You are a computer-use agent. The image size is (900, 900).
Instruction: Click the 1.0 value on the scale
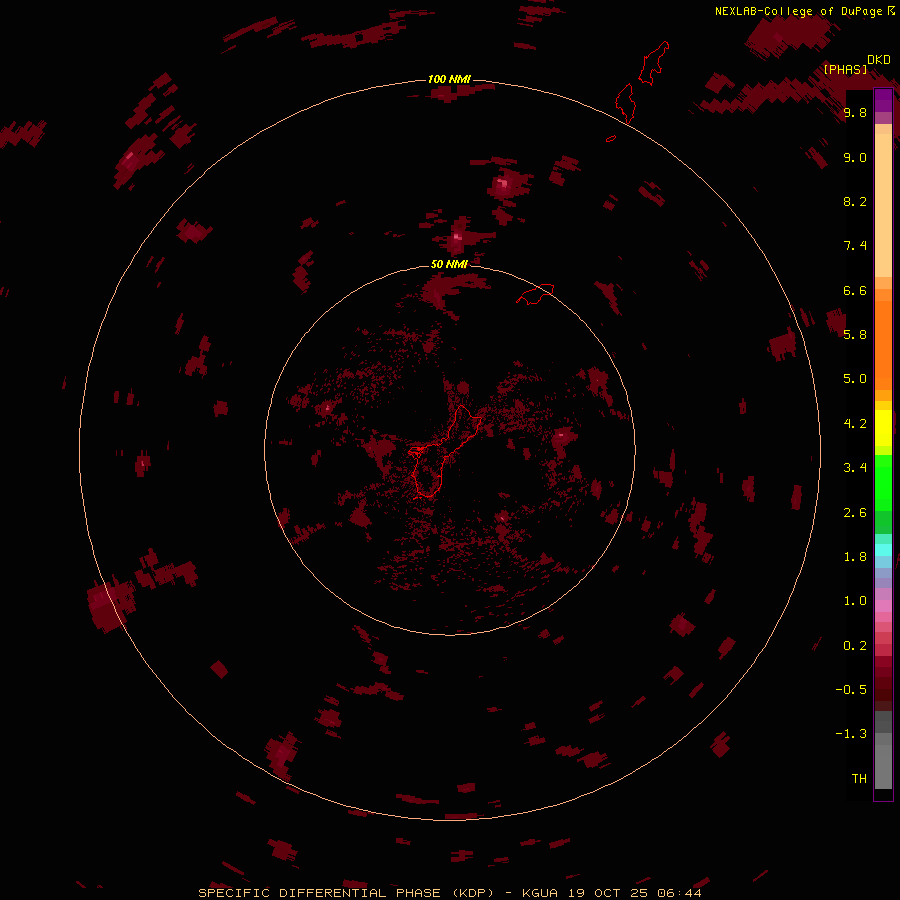(x=855, y=601)
